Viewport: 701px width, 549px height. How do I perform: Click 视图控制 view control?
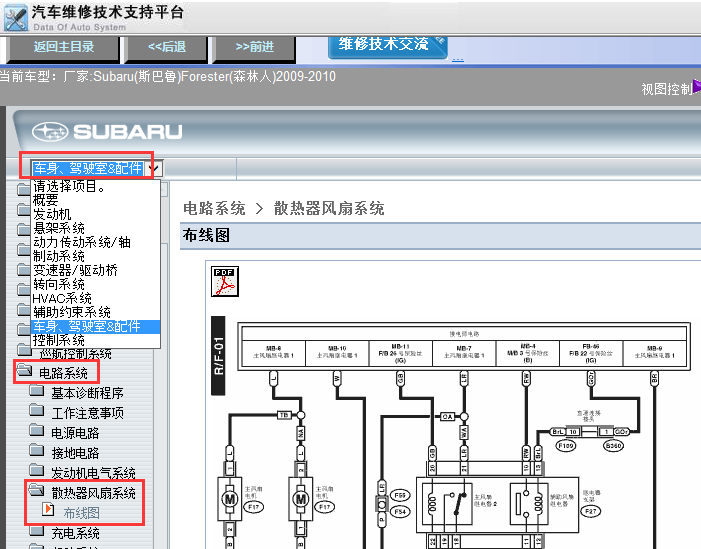(666, 89)
